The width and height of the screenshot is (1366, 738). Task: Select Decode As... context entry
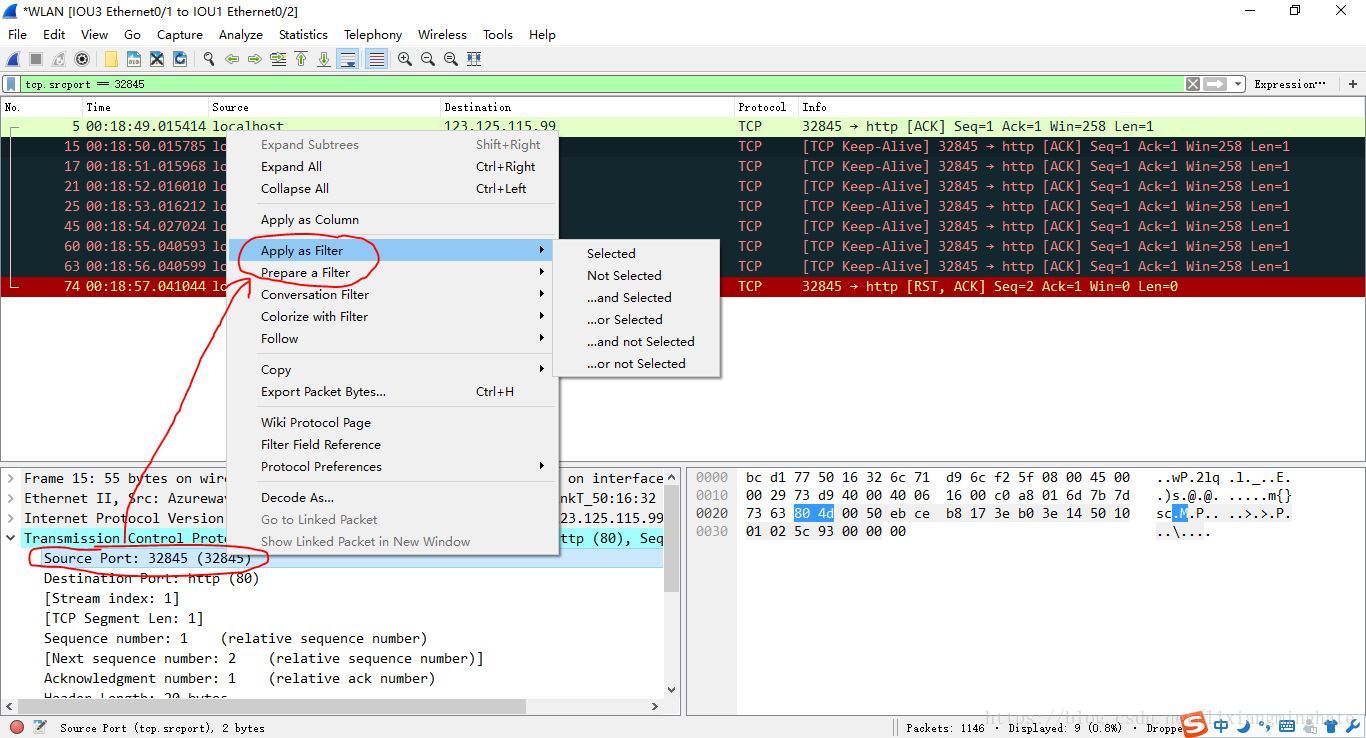[x=392, y=497]
